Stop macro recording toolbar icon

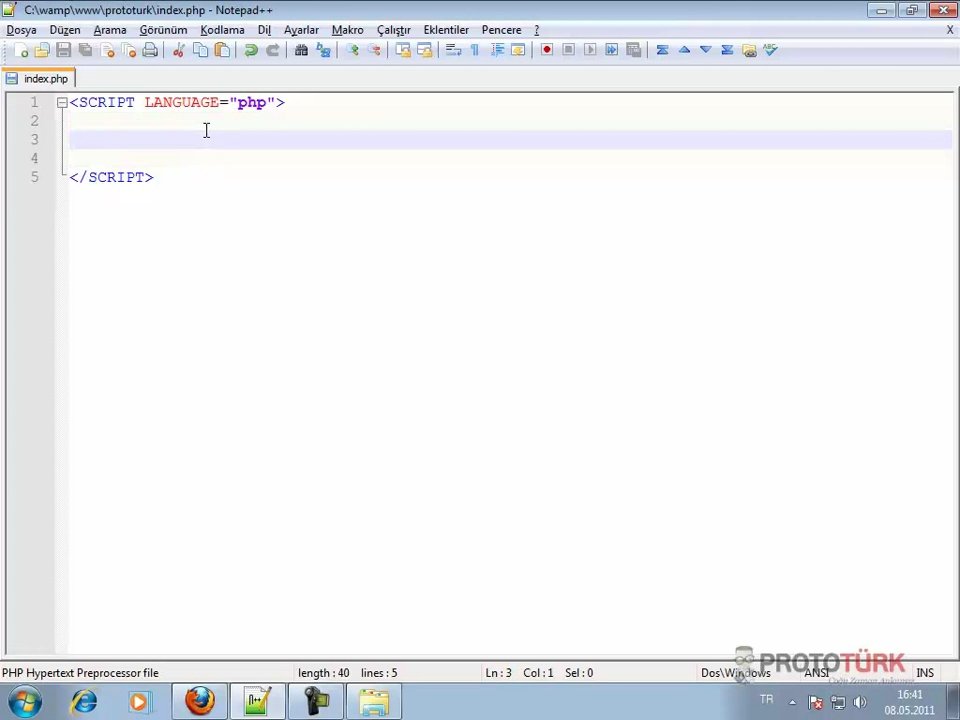coord(568,50)
